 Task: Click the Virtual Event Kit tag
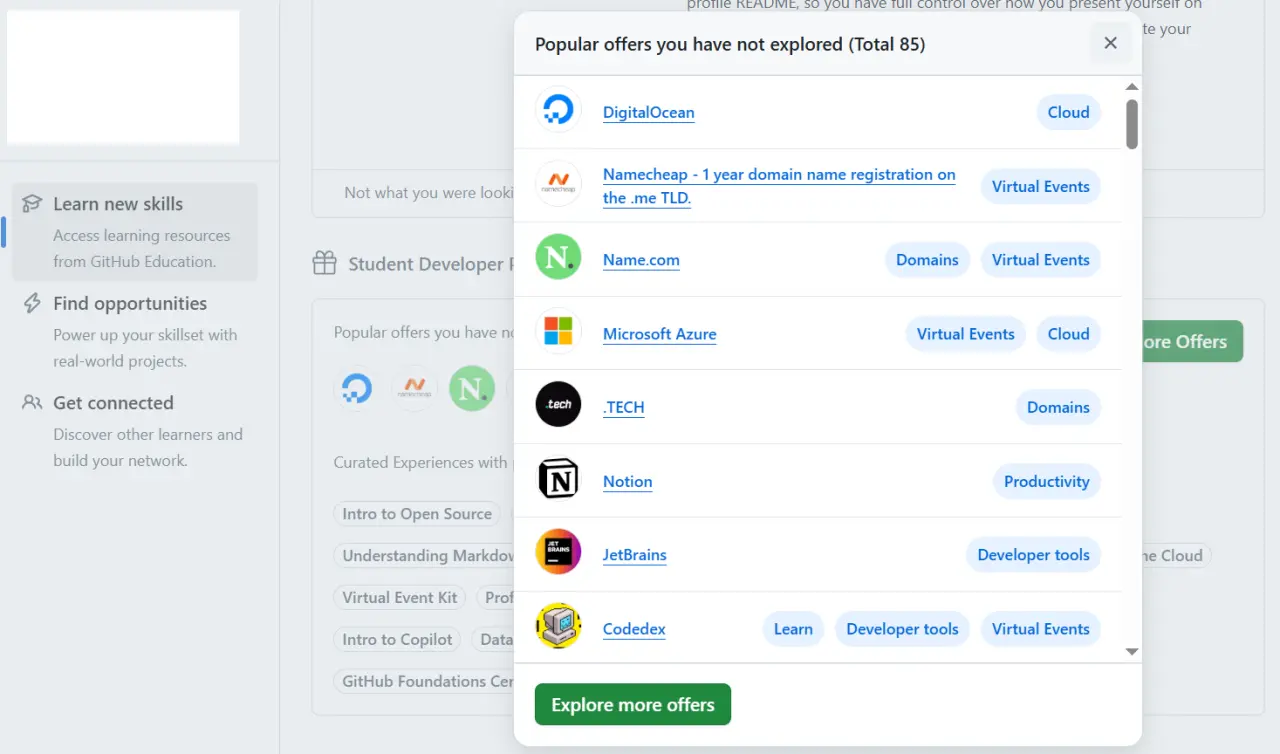[400, 598]
